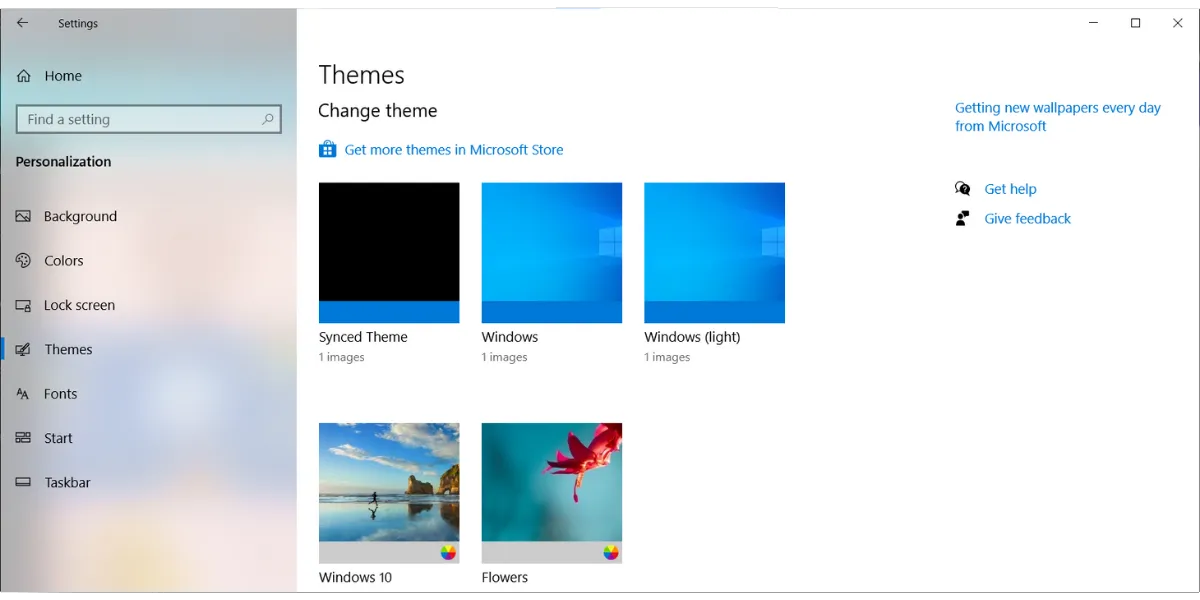The image size is (1200, 600).
Task: Open the Lock screen settings page
Action: pyautogui.click(x=79, y=305)
